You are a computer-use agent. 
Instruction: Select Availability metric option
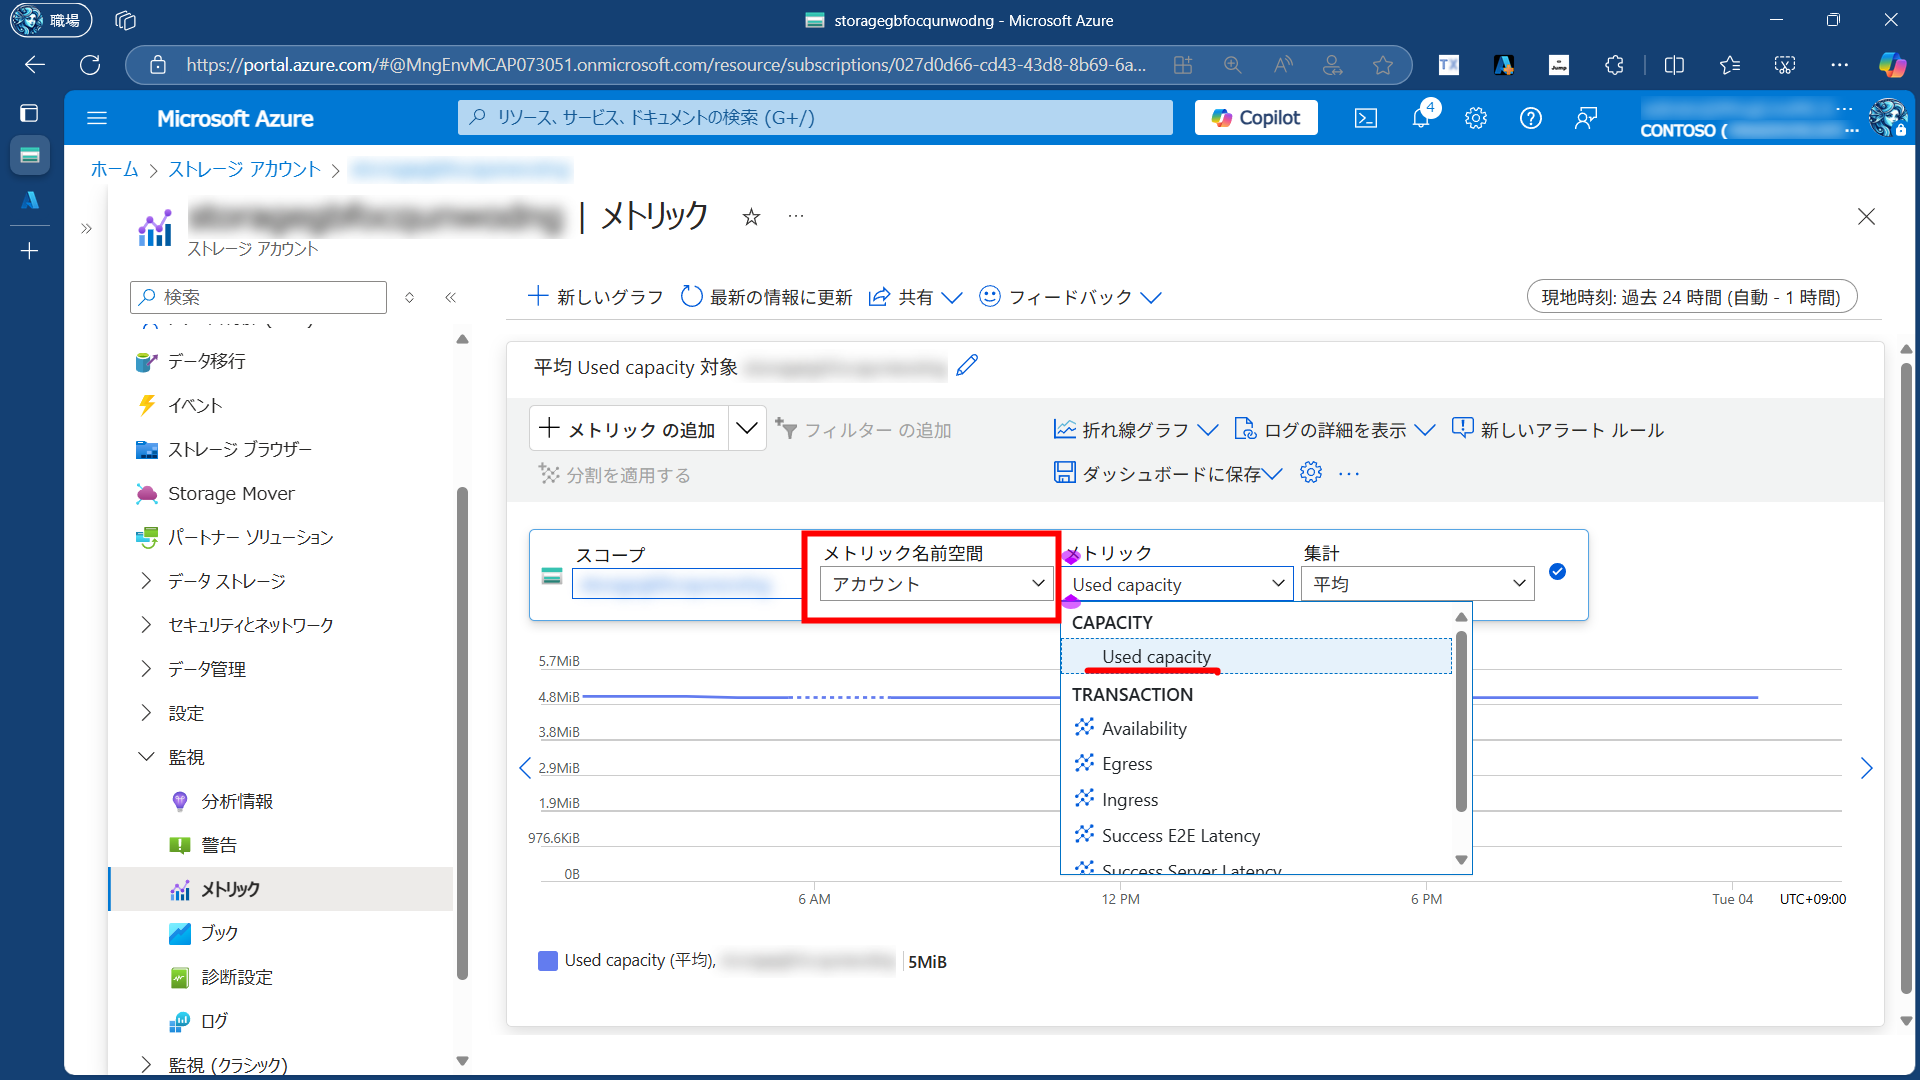1144,729
